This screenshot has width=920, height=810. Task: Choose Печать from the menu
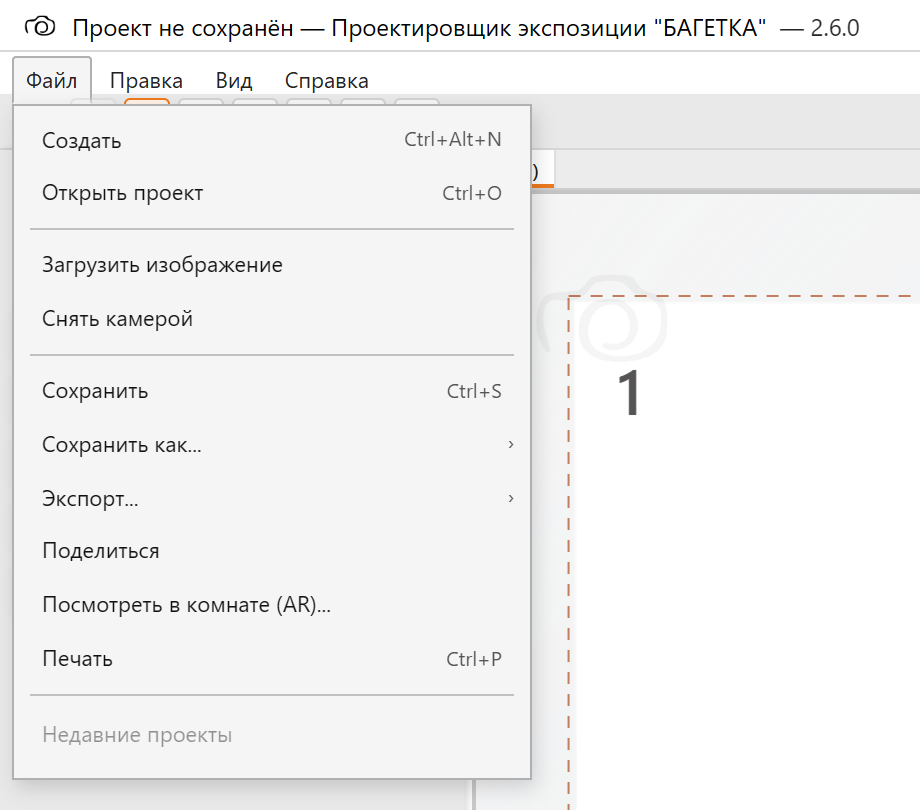(272, 659)
